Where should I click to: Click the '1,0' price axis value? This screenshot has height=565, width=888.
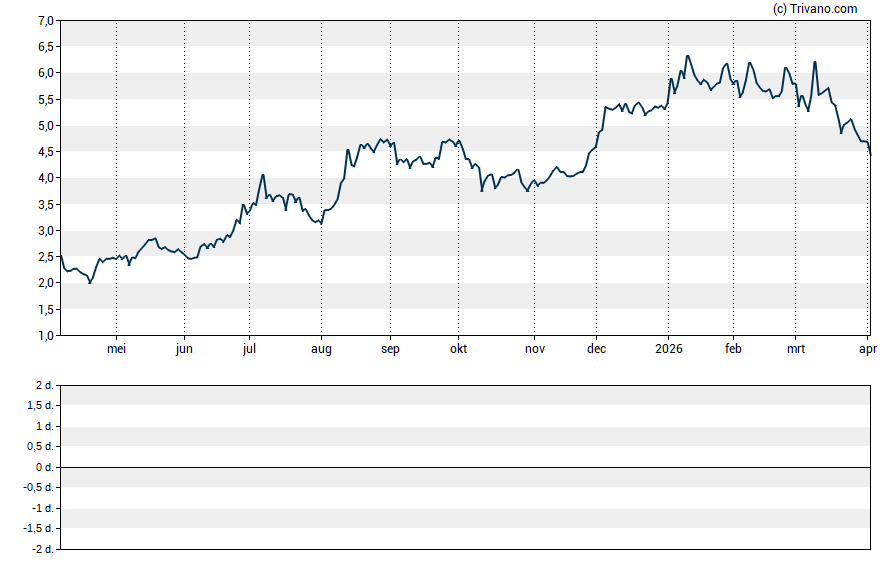[x=46, y=336]
